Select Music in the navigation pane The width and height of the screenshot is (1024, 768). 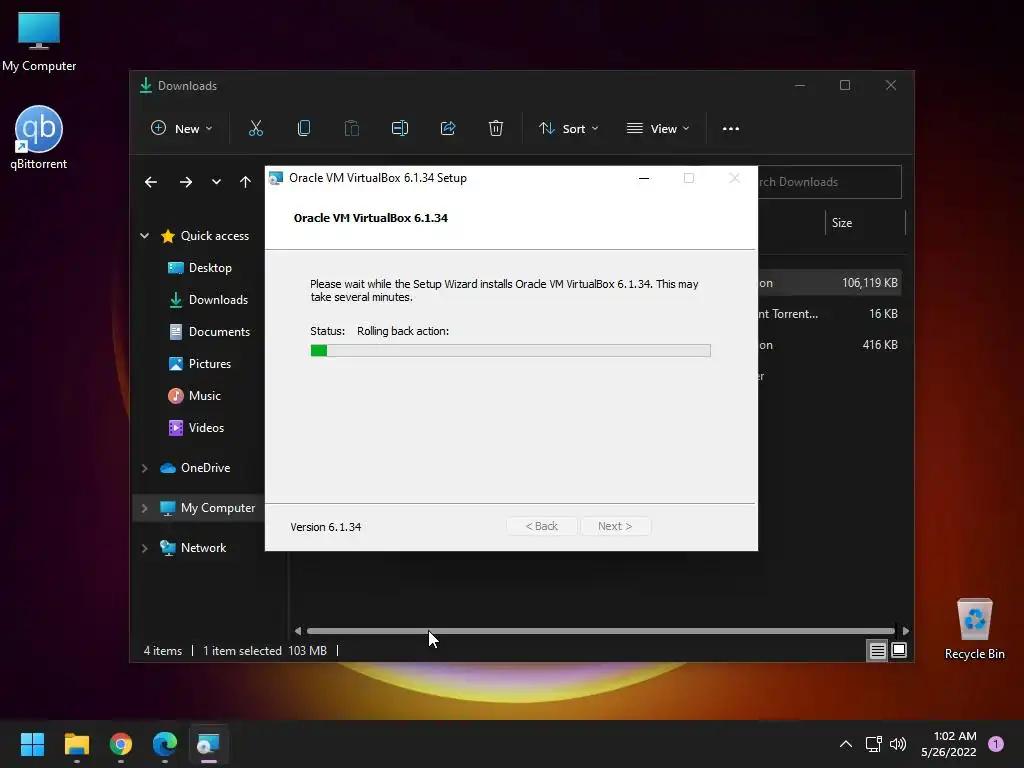click(x=195, y=396)
